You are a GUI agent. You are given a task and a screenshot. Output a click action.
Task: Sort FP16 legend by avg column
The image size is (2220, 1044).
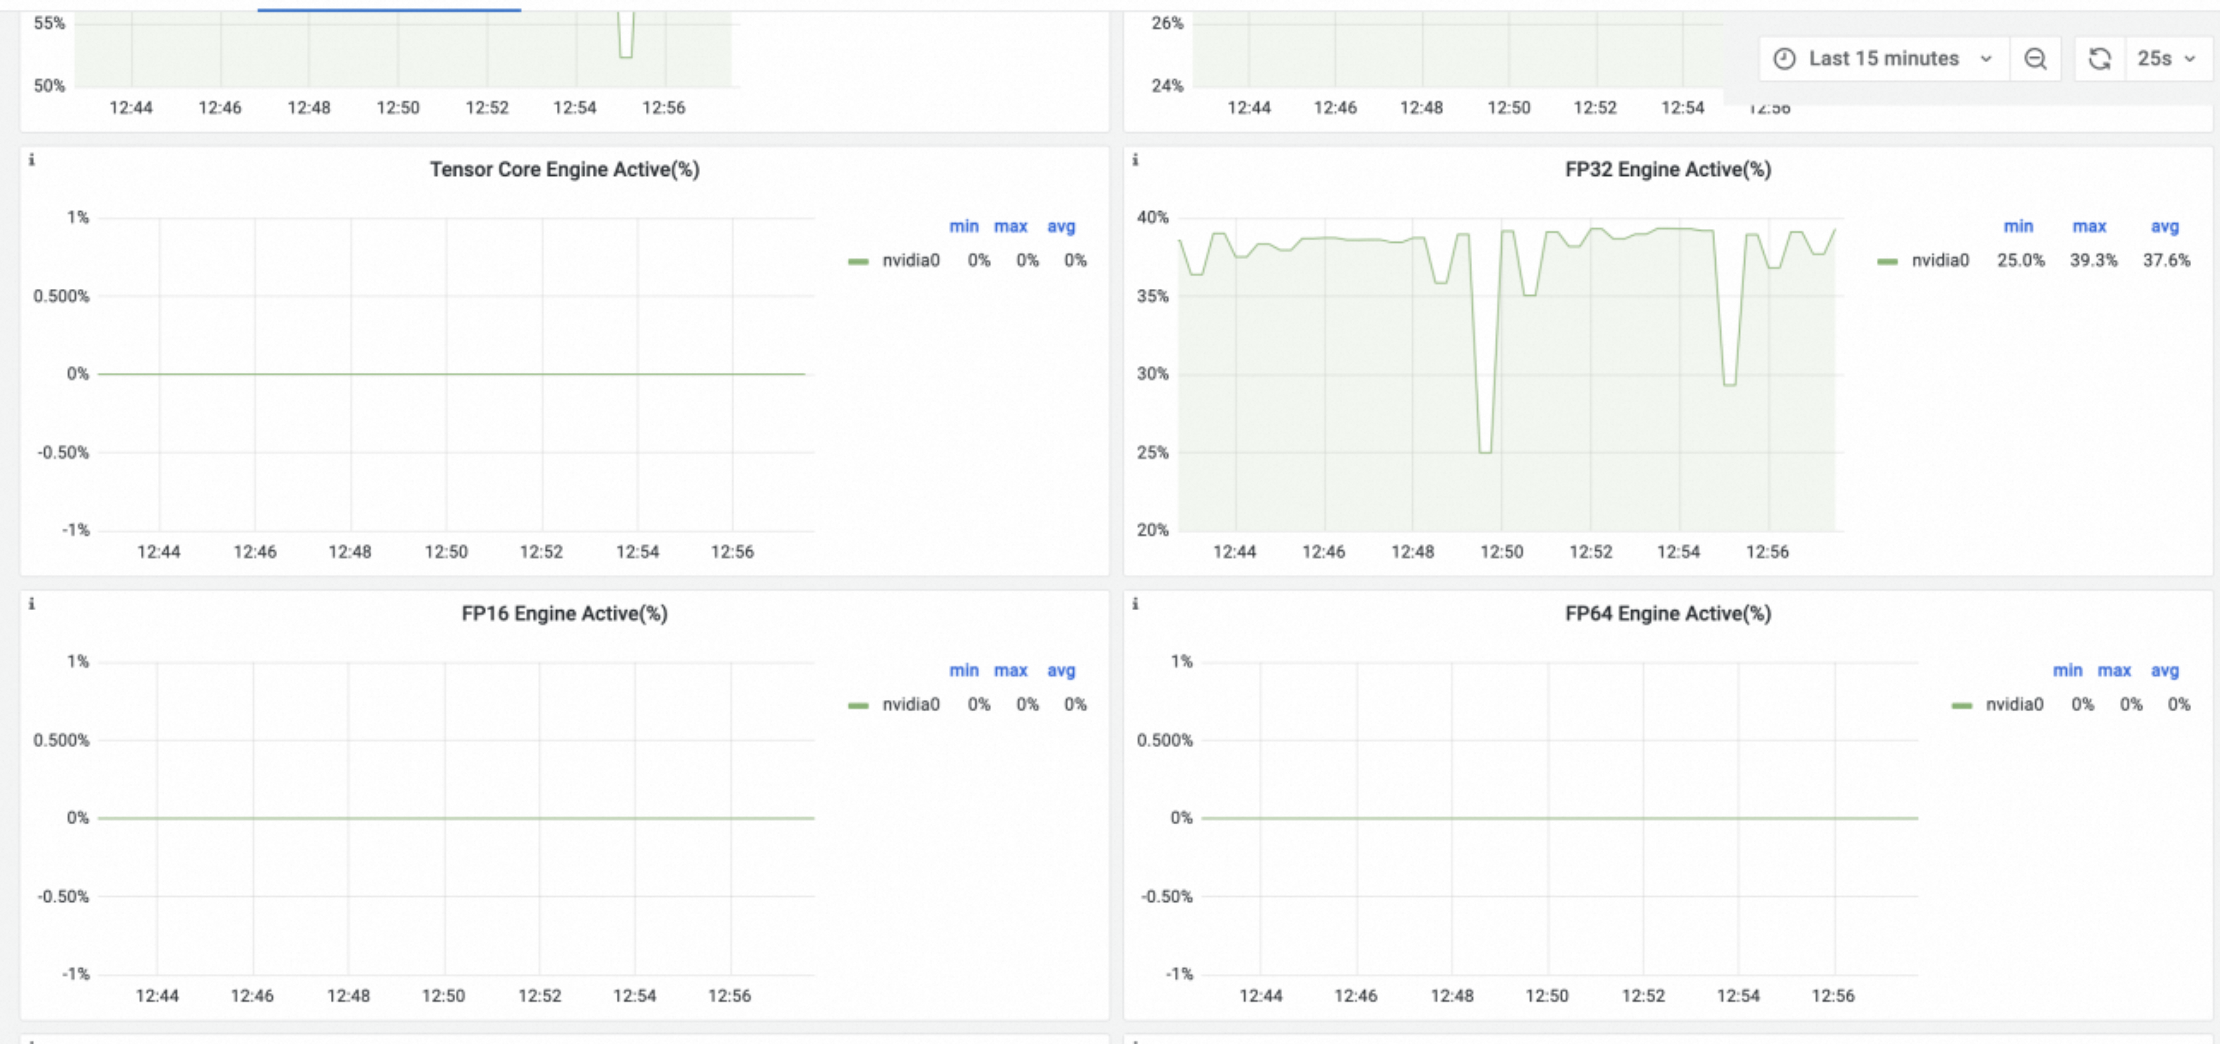pyautogui.click(x=1061, y=671)
